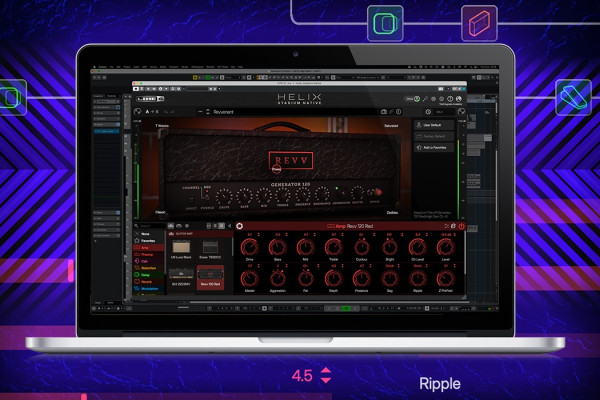Click the circular icon left of A/B compare
This screenshot has height=400, width=600.
click(137, 111)
